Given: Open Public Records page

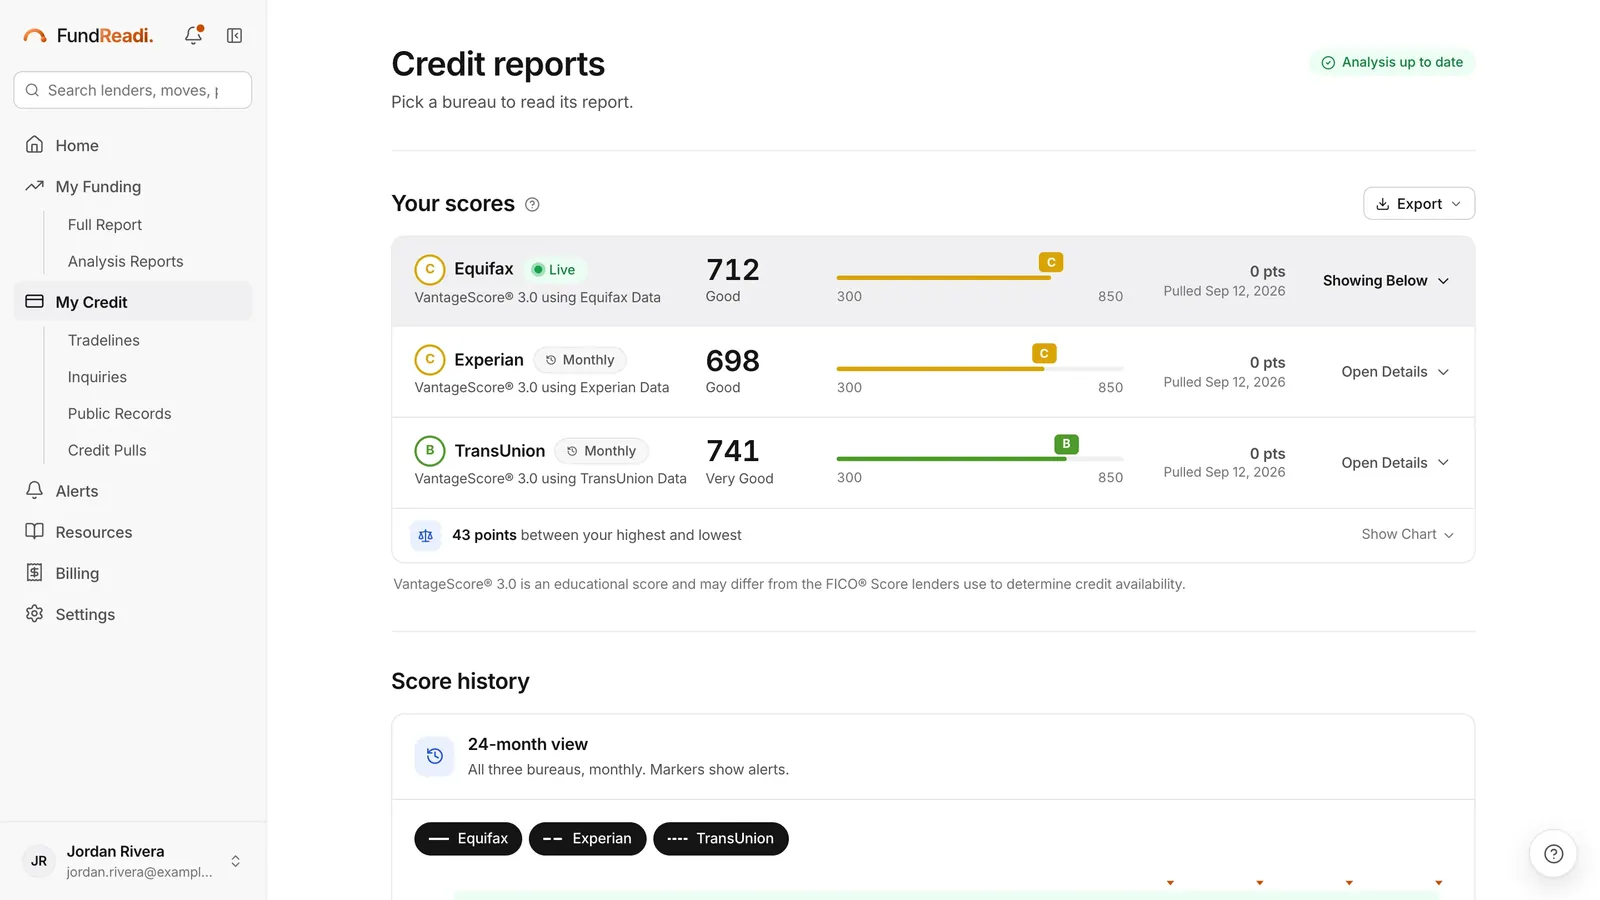Looking at the screenshot, I should (x=120, y=413).
